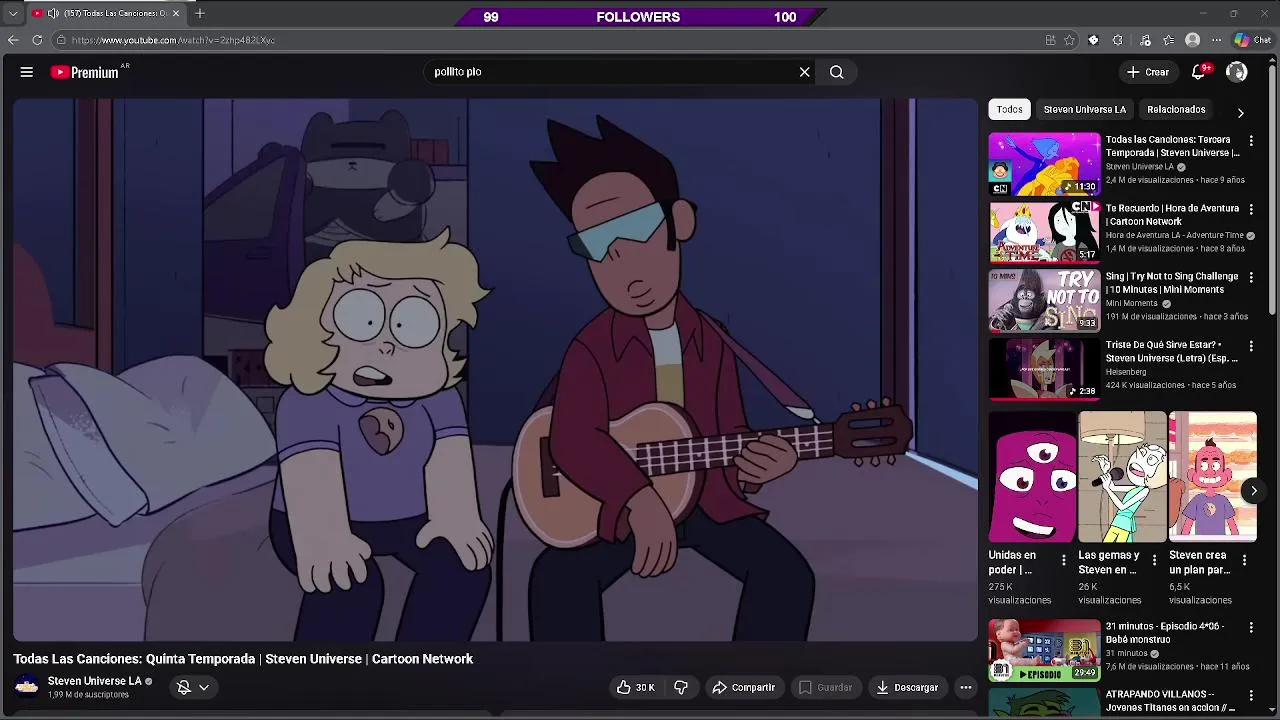Open options for 31 minutos Bebé monstruo video

click(x=1251, y=627)
